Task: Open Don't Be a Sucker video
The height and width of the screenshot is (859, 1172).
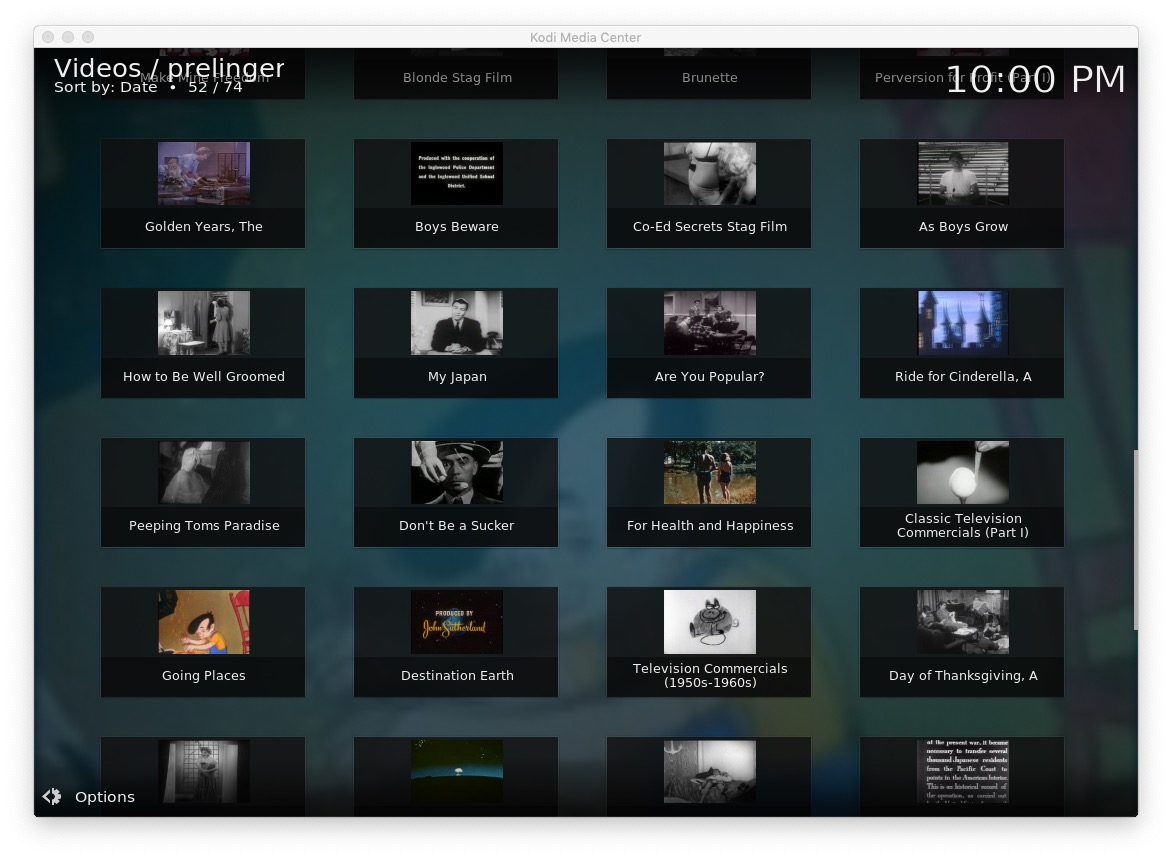Action: click(456, 492)
